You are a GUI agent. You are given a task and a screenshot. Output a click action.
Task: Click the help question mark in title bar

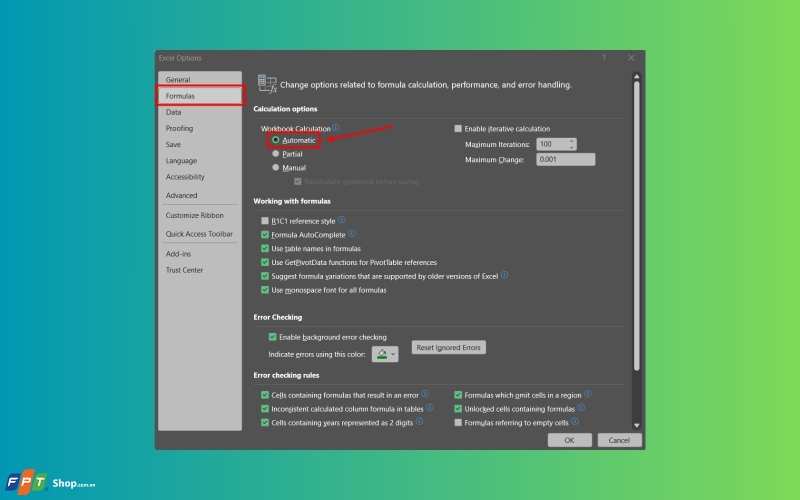[x=604, y=58]
